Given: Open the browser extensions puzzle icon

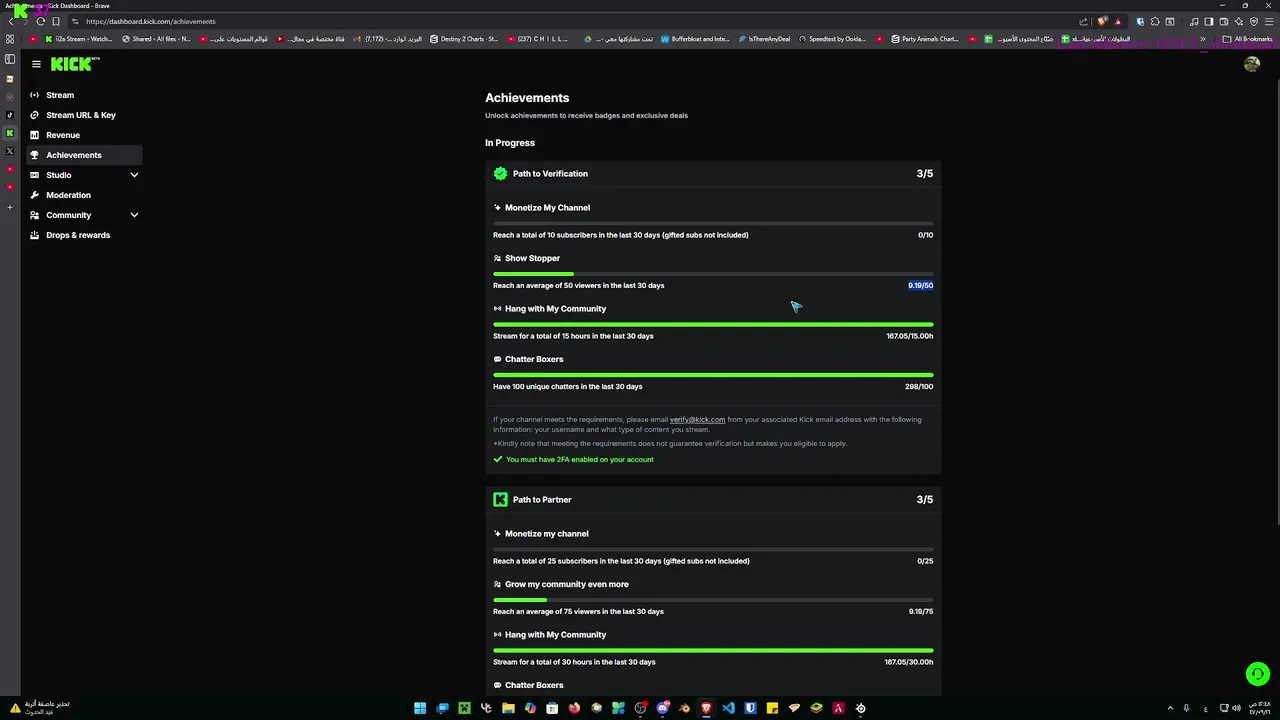Looking at the screenshot, I should point(1155,21).
